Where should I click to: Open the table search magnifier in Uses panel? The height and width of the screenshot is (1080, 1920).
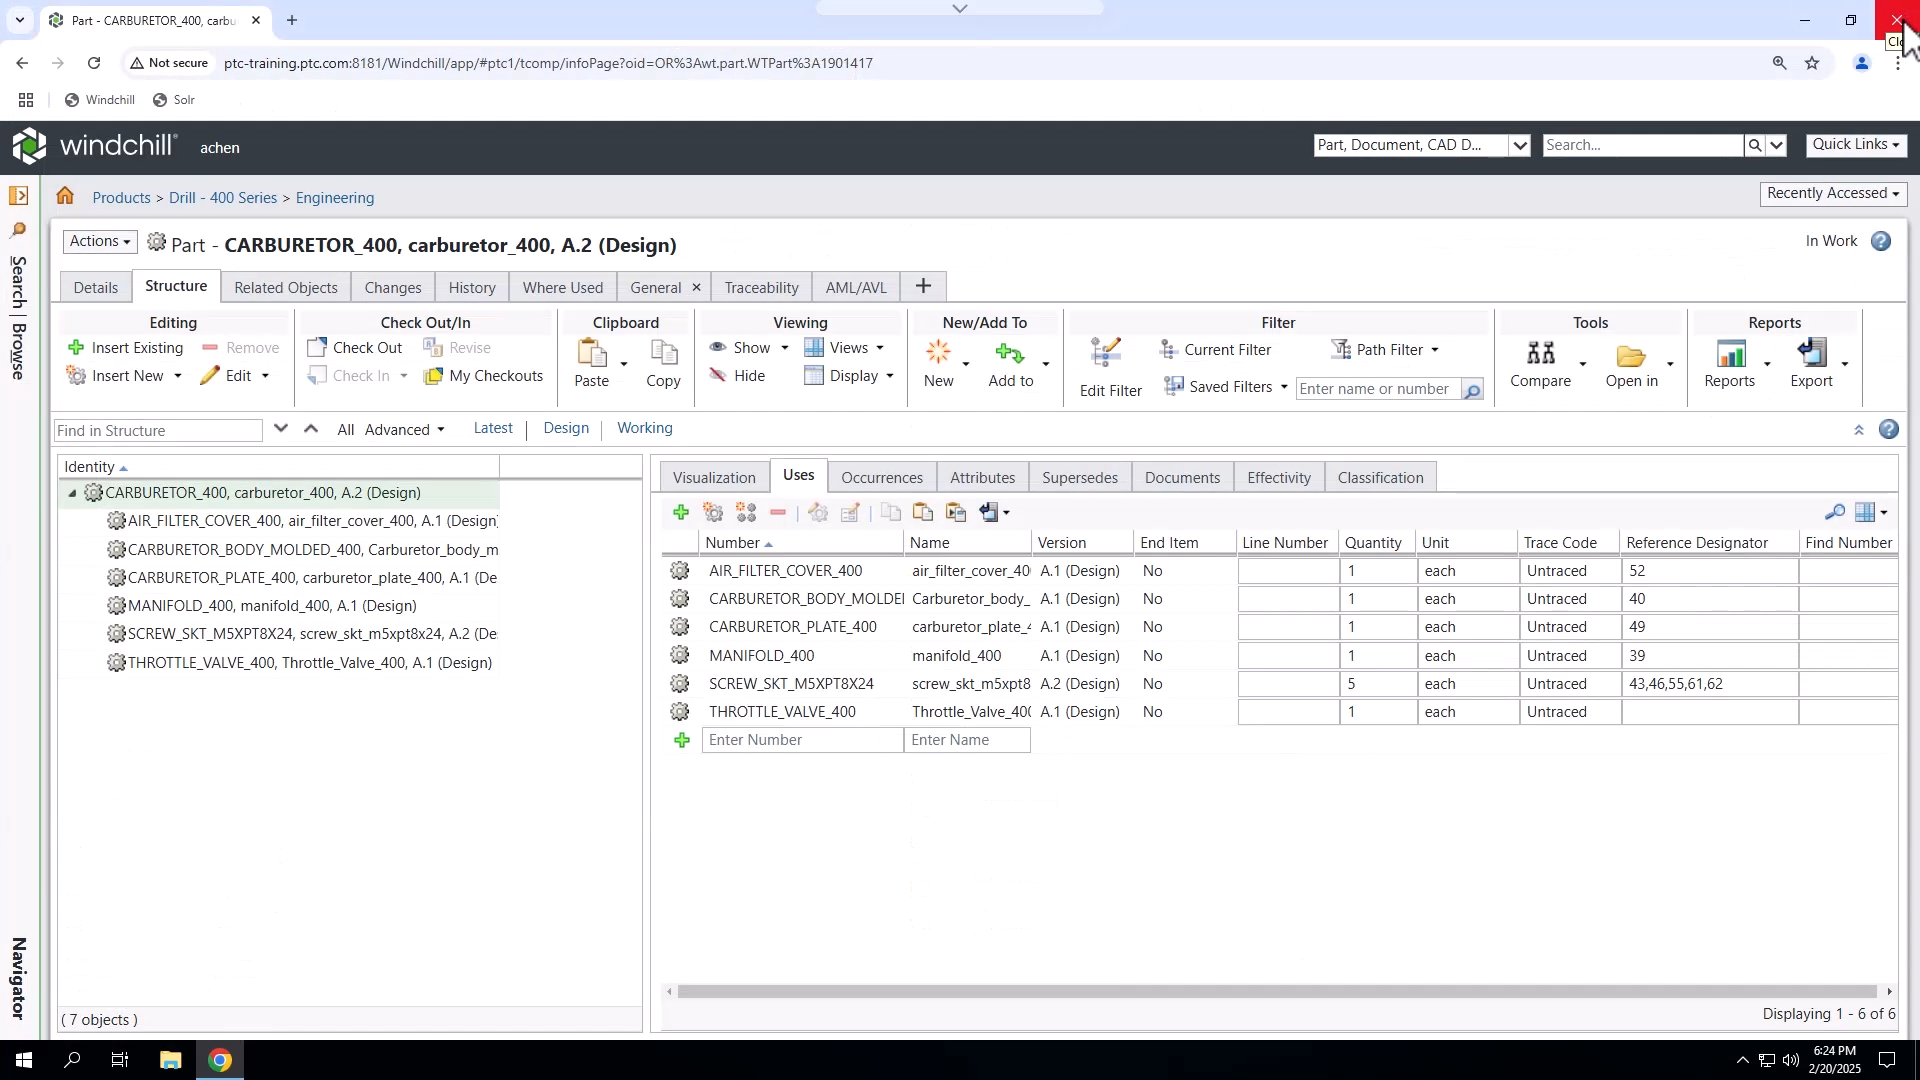click(x=1835, y=512)
